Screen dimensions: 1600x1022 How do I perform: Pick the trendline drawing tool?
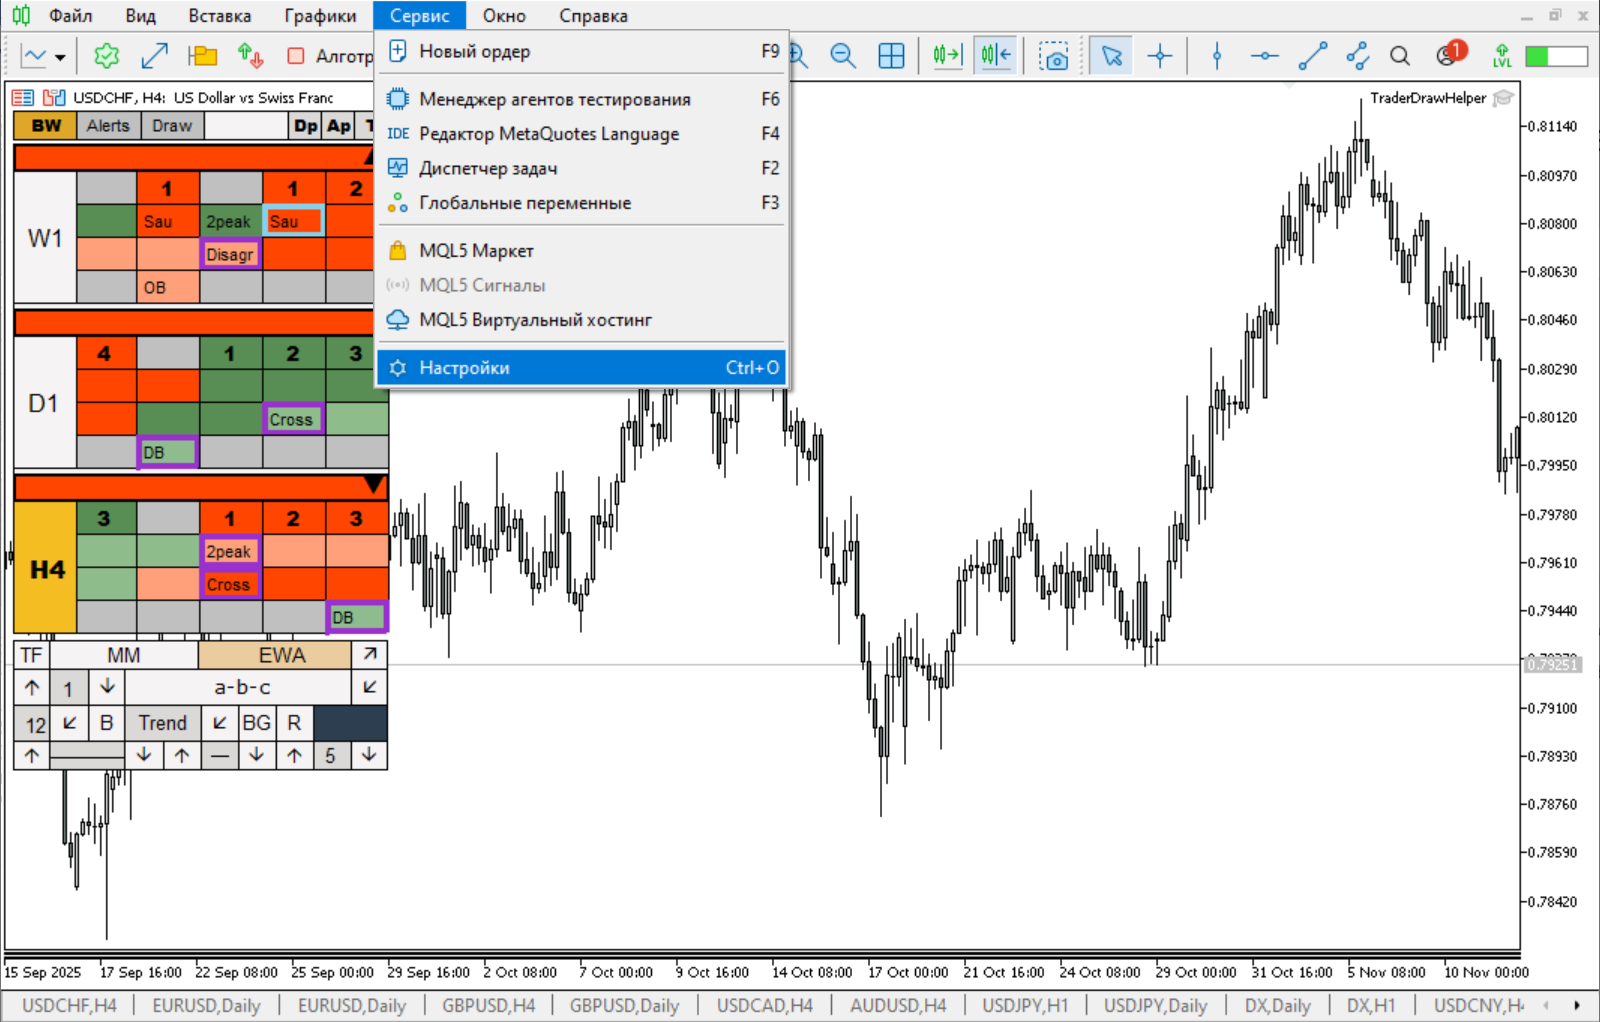tap(1312, 56)
